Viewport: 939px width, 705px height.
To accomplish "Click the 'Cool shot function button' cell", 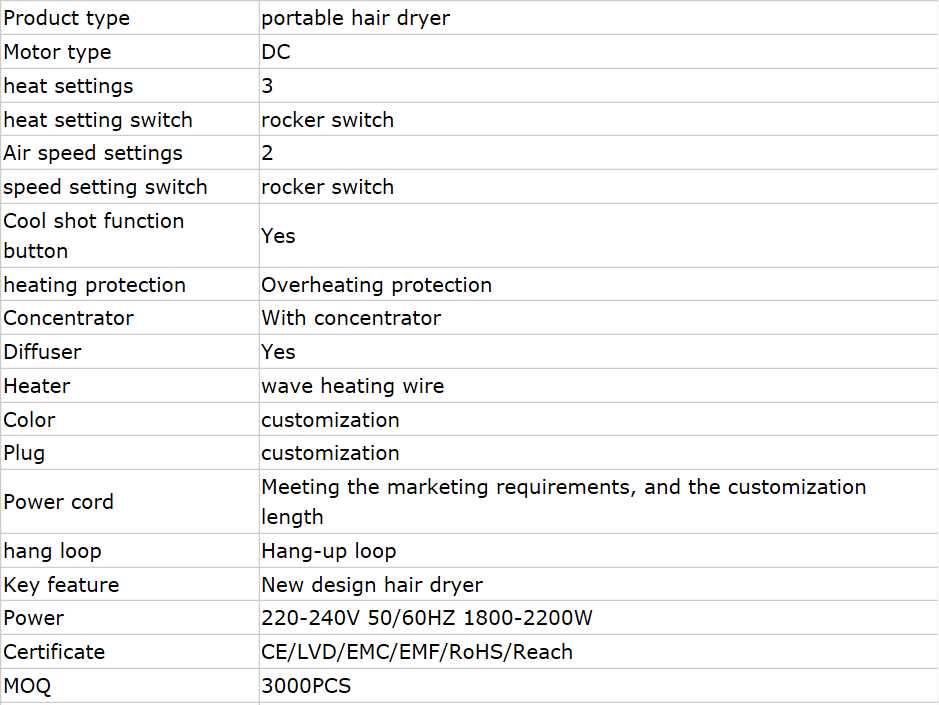I will 94,236.
